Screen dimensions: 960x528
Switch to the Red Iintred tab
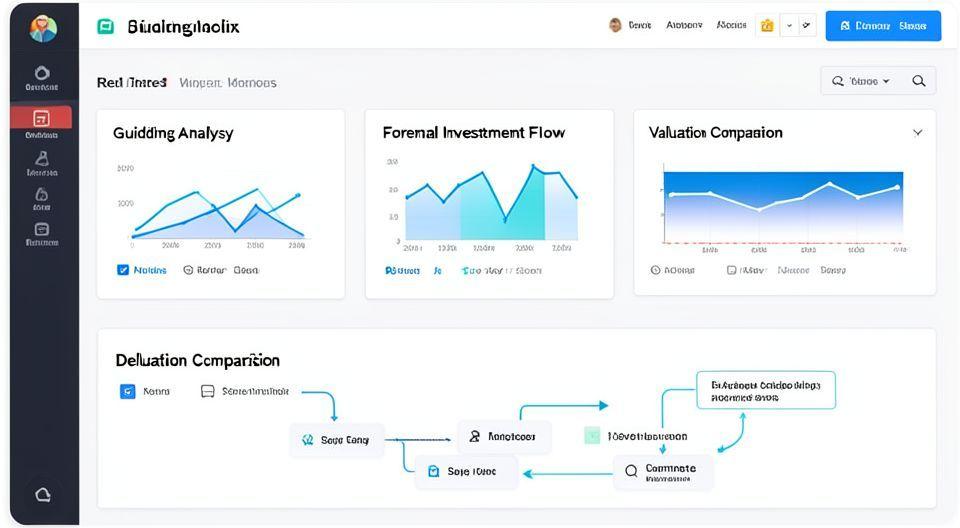coord(131,83)
